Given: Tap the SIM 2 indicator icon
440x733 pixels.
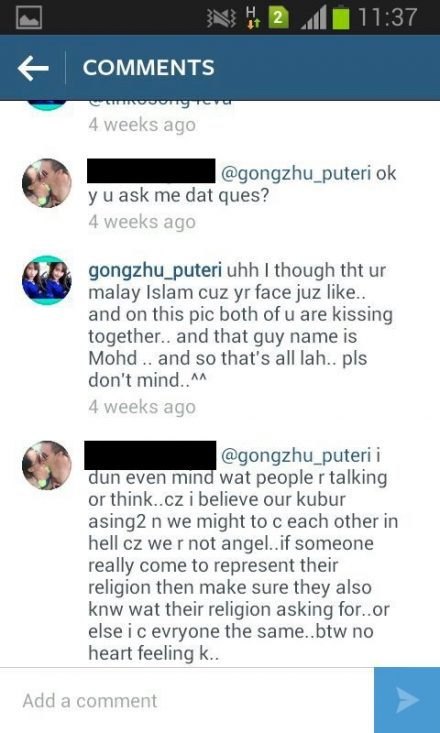Looking at the screenshot, I should [278, 18].
